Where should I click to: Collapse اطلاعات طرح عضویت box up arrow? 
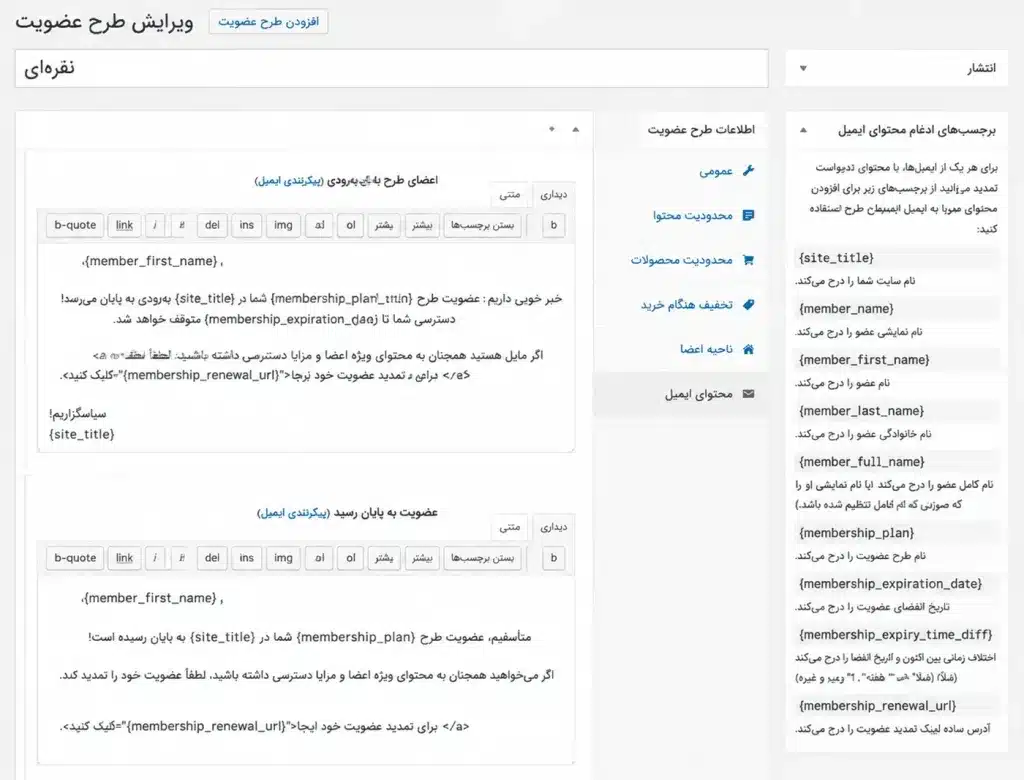tap(575, 129)
